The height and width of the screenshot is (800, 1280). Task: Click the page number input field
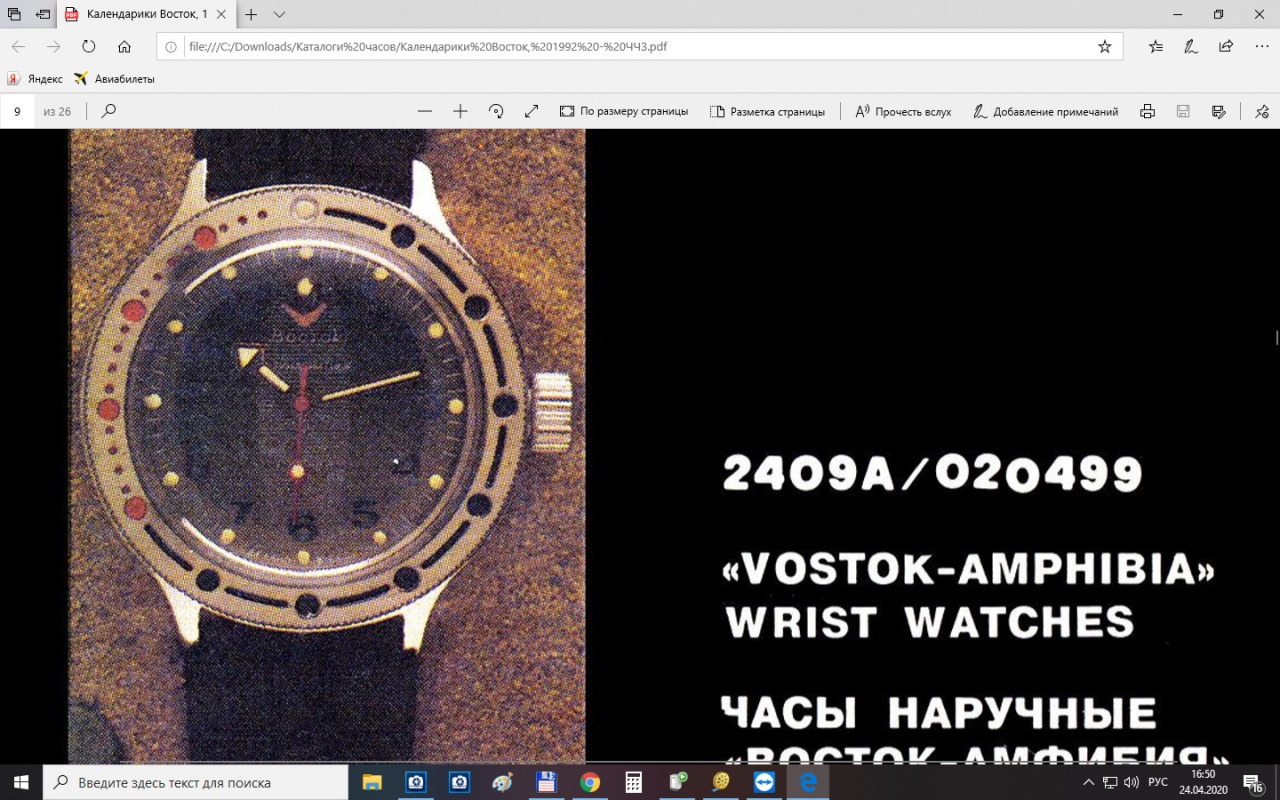coord(17,111)
